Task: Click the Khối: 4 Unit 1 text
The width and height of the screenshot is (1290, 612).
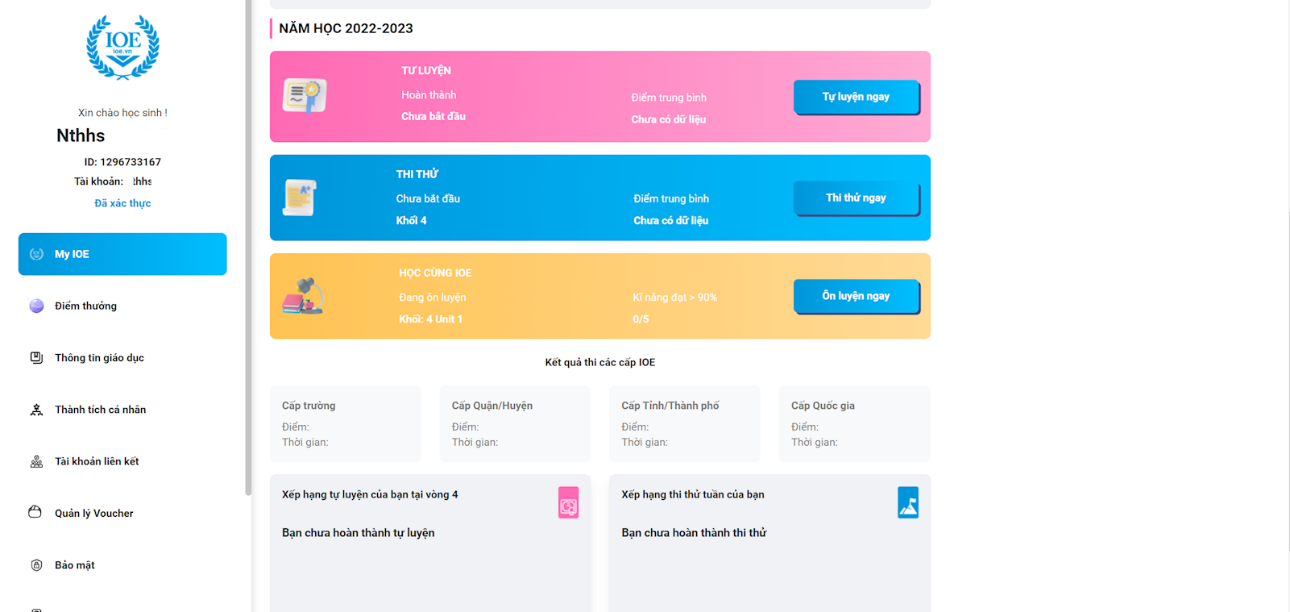Action: pyautogui.click(x=431, y=320)
